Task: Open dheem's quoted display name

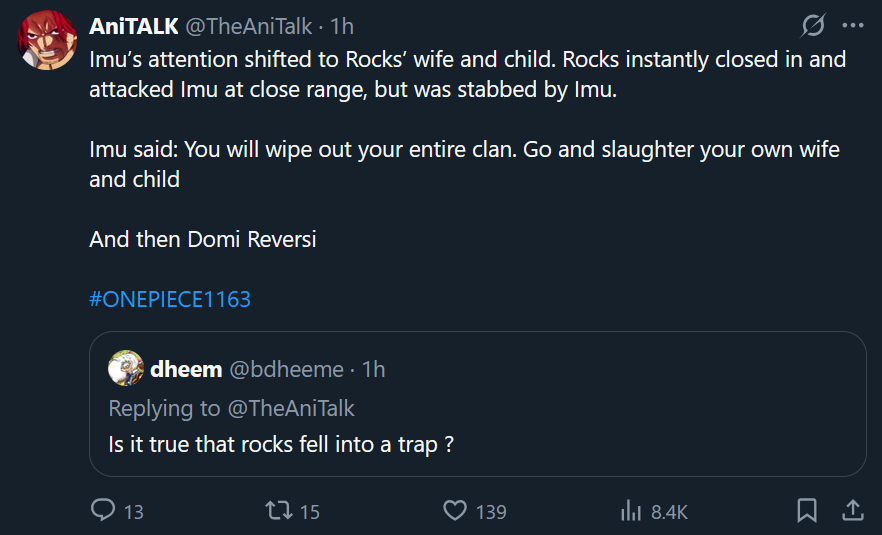Action: (x=185, y=369)
